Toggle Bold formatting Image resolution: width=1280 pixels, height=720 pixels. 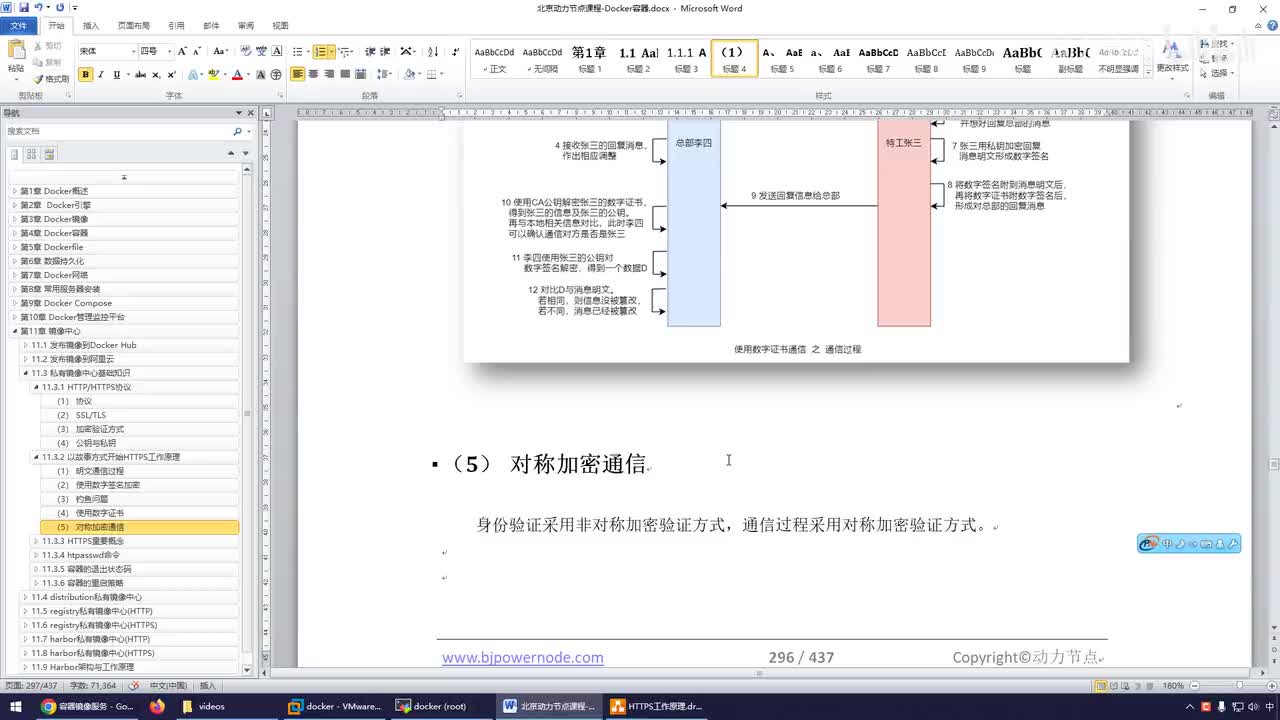point(86,75)
